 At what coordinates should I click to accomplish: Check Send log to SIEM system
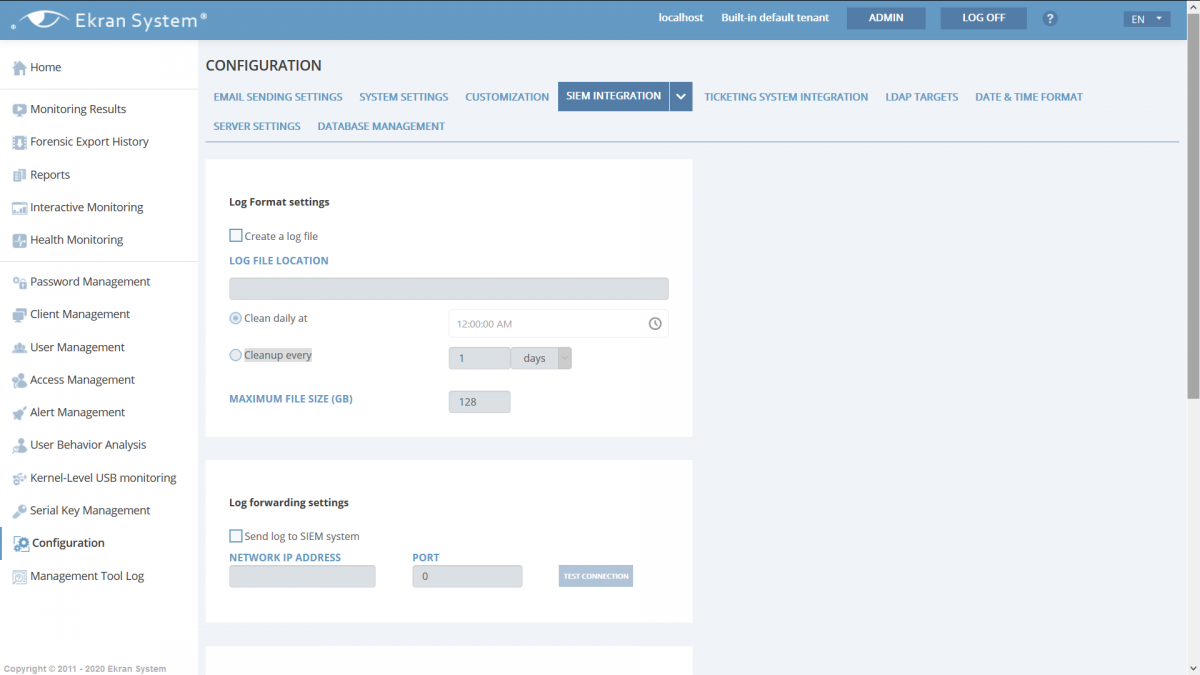[x=236, y=536]
